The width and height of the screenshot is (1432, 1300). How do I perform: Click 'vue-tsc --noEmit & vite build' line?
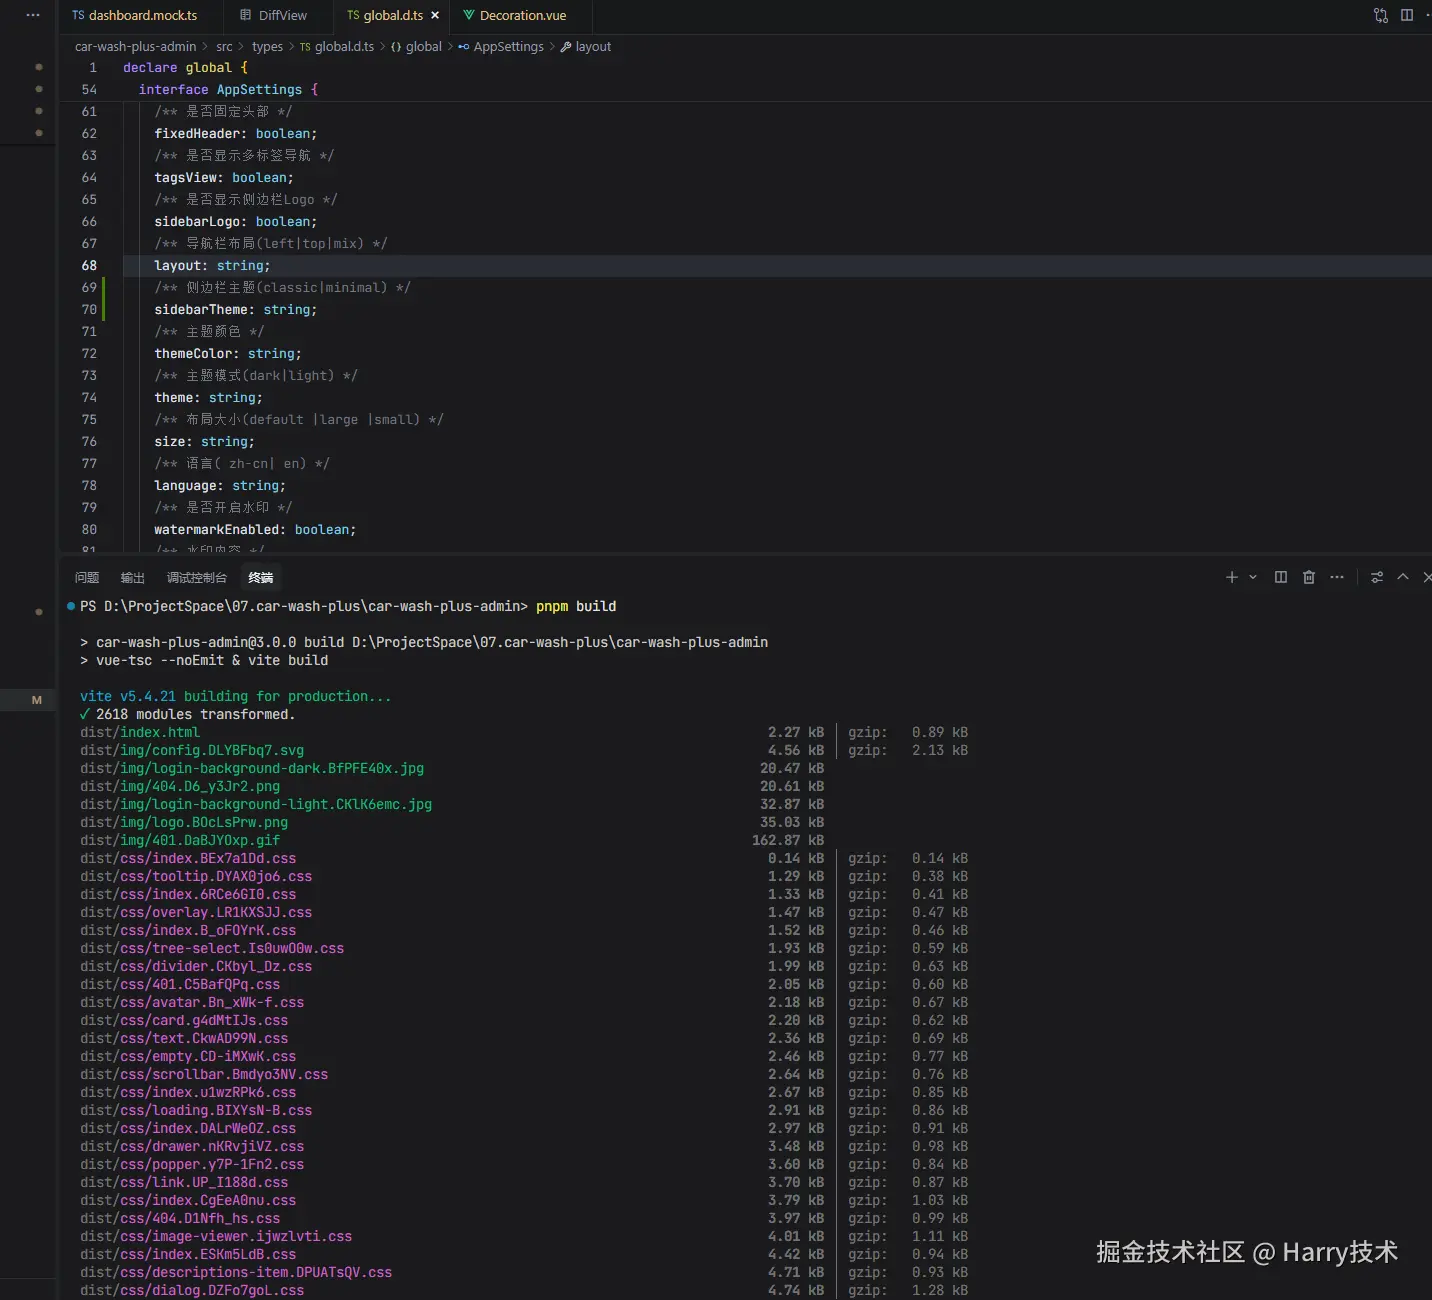pyautogui.click(x=212, y=660)
